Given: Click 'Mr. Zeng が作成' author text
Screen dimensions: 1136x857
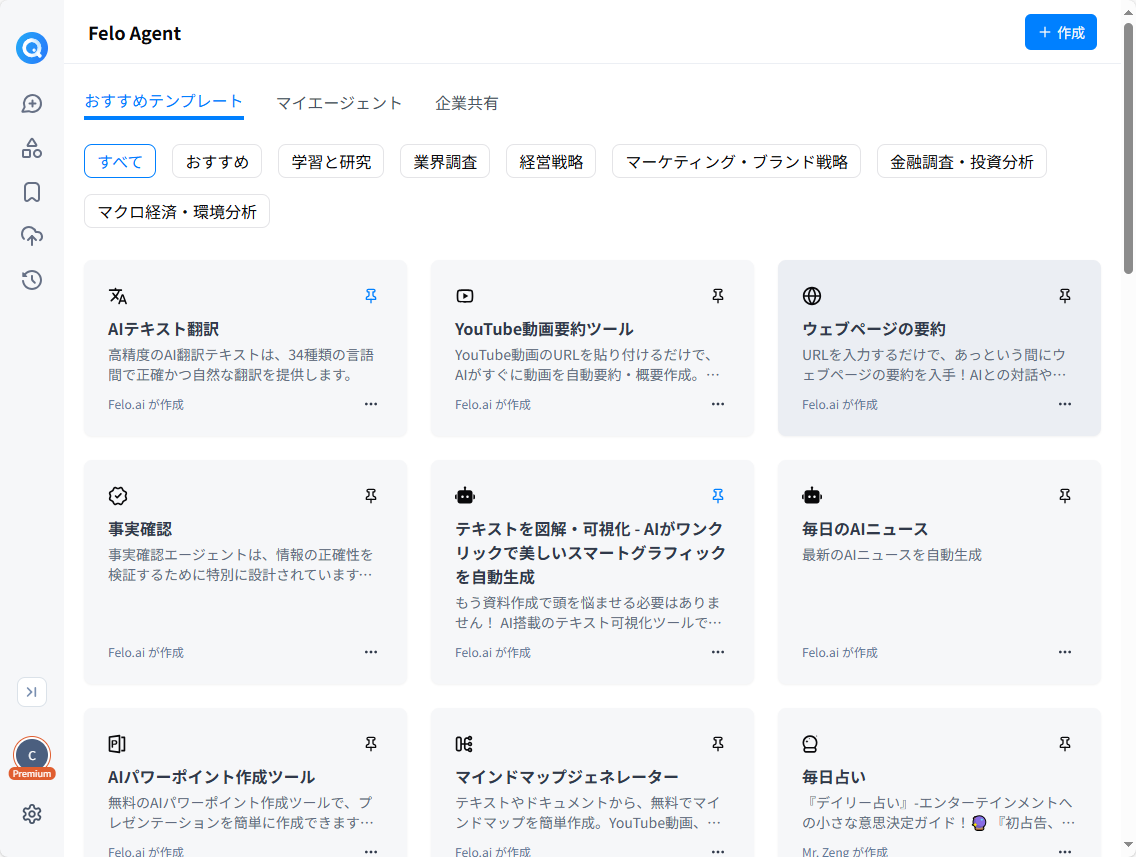Looking at the screenshot, I should click(x=845, y=851).
